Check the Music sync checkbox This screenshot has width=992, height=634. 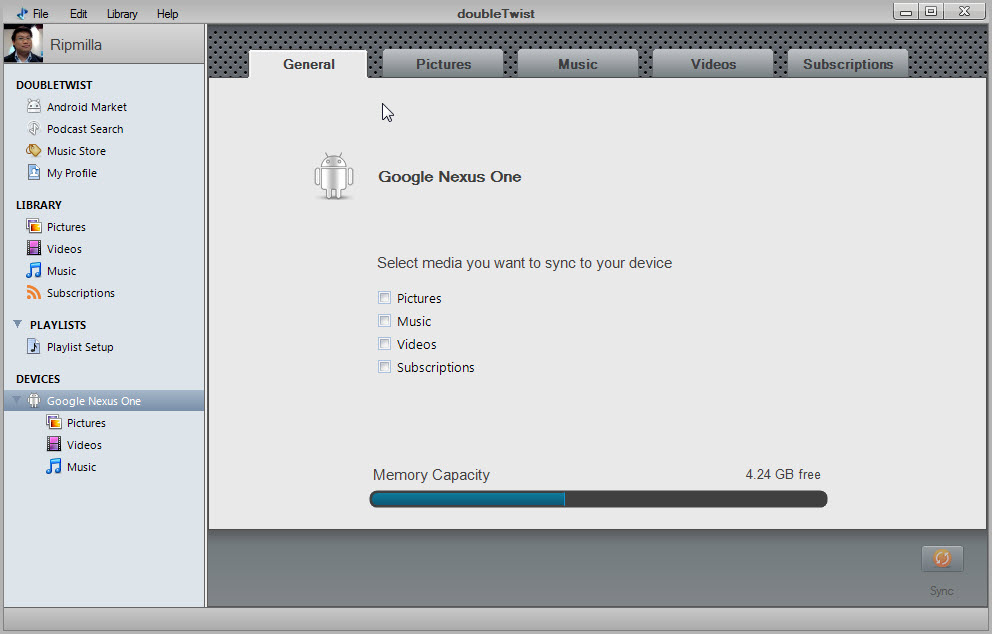384,321
